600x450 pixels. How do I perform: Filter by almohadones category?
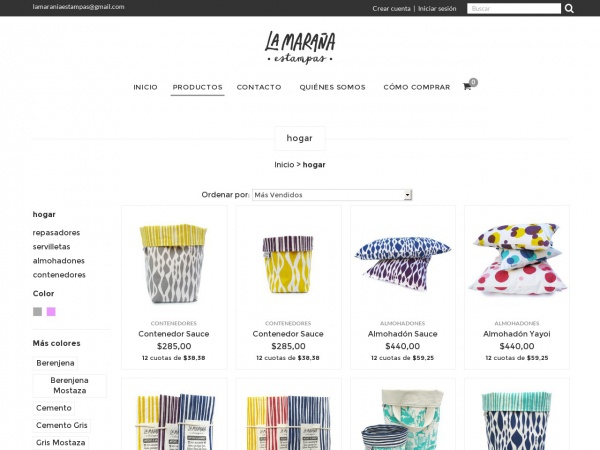(x=59, y=261)
